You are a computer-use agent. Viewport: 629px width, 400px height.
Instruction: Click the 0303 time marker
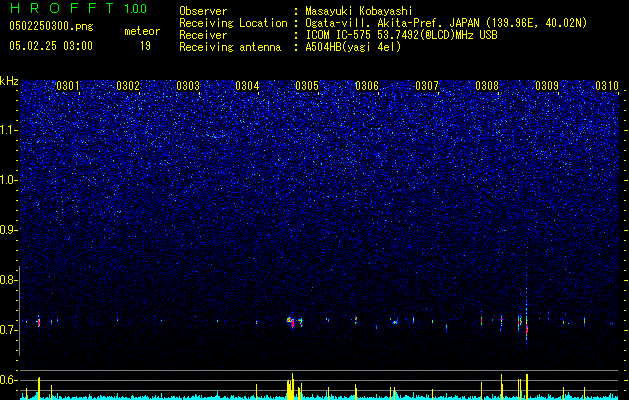click(x=188, y=86)
